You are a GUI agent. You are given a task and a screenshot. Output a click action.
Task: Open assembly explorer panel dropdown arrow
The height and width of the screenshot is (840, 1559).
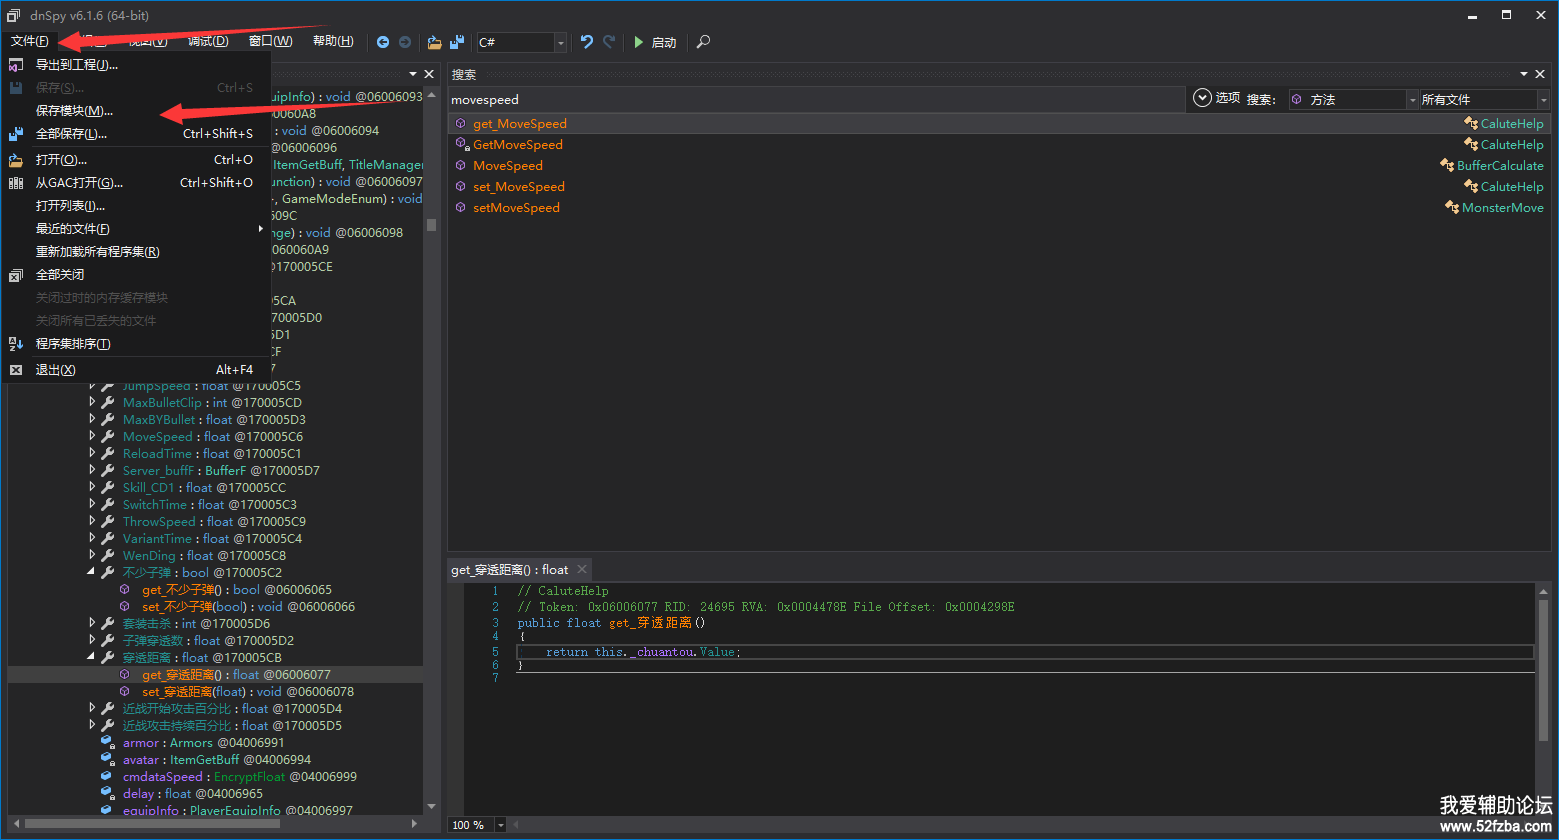412,75
